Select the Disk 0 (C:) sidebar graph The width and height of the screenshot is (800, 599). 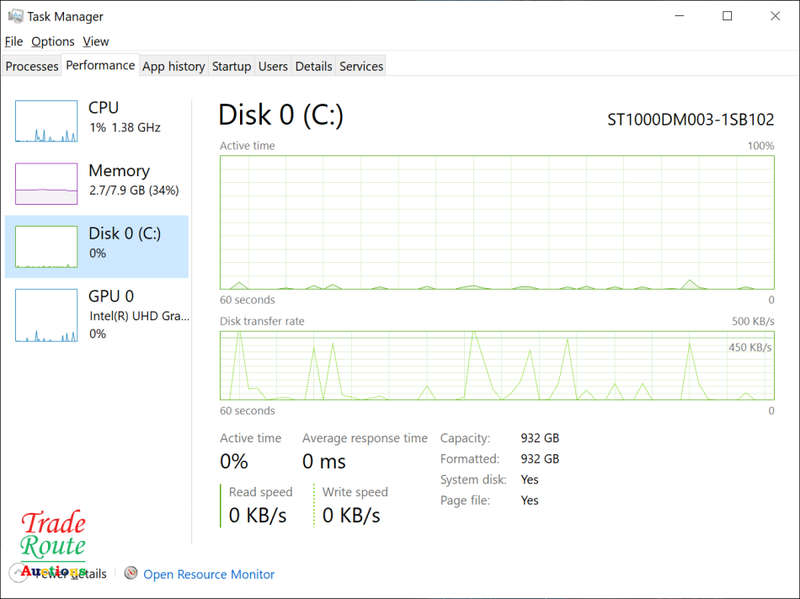coord(46,247)
